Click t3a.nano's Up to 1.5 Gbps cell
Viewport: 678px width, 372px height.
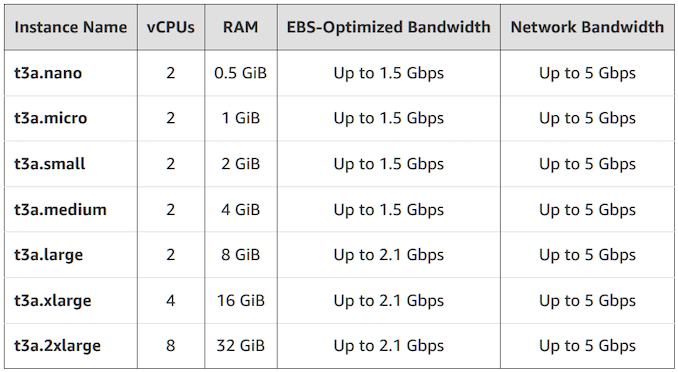click(x=389, y=73)
